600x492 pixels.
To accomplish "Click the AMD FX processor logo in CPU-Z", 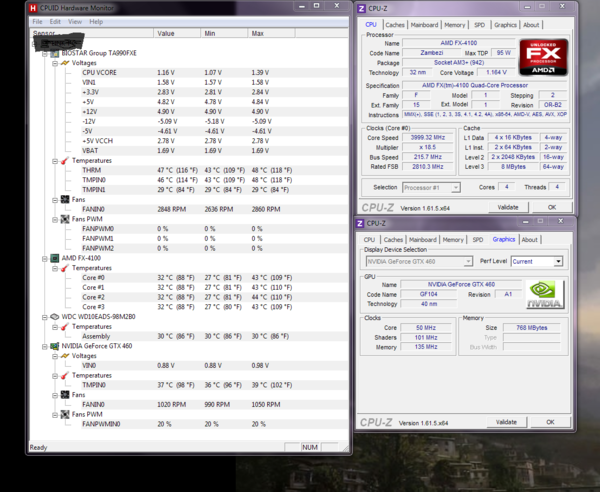I will point(543,57).
